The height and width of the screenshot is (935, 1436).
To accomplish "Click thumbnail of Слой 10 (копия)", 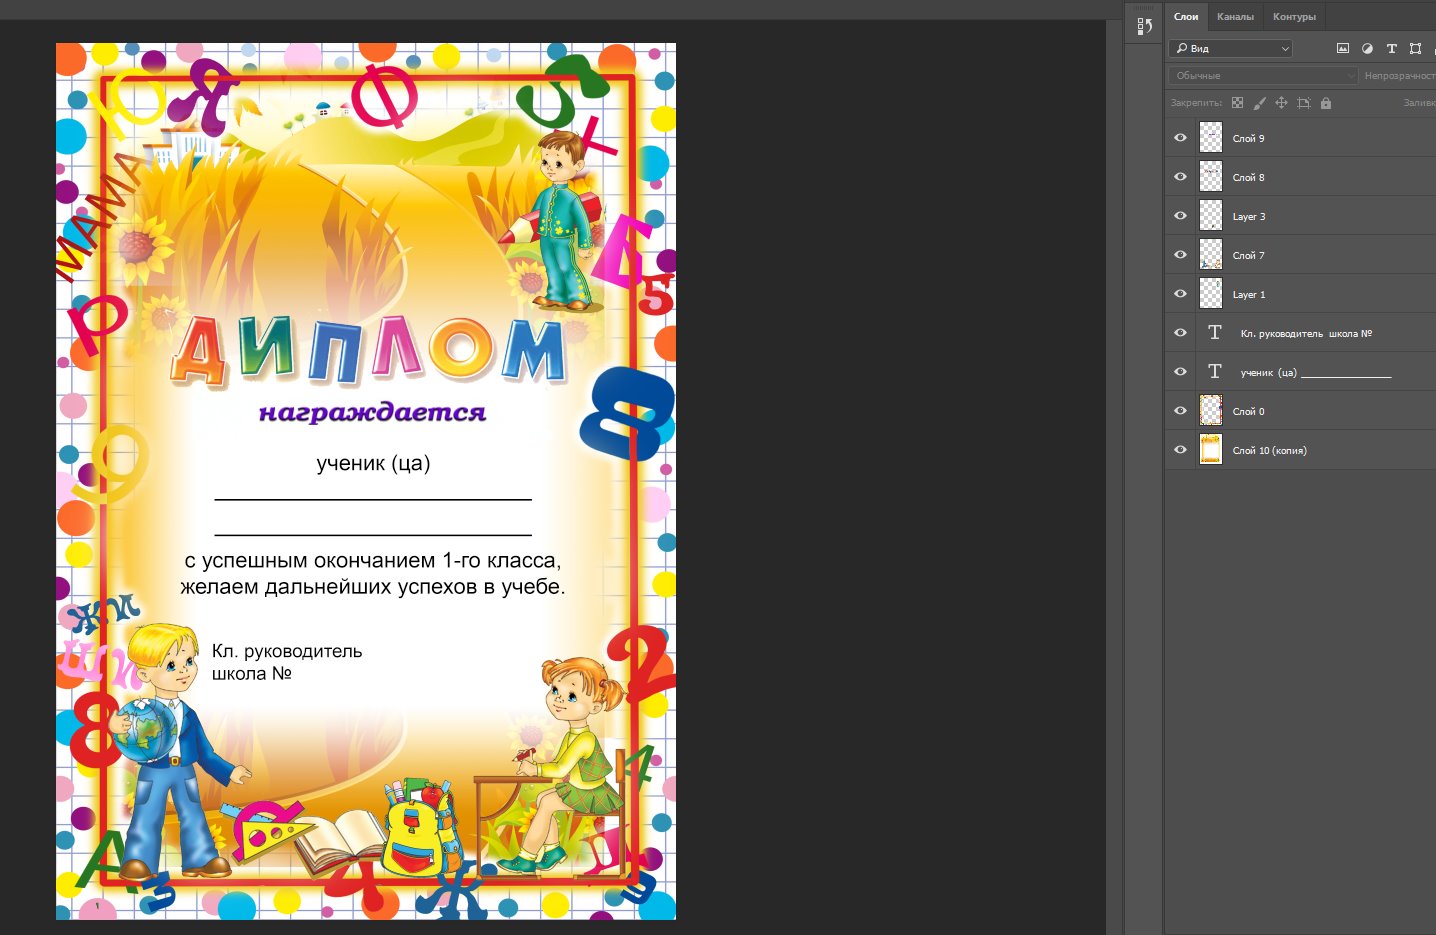I will [x=1211, y=450].
